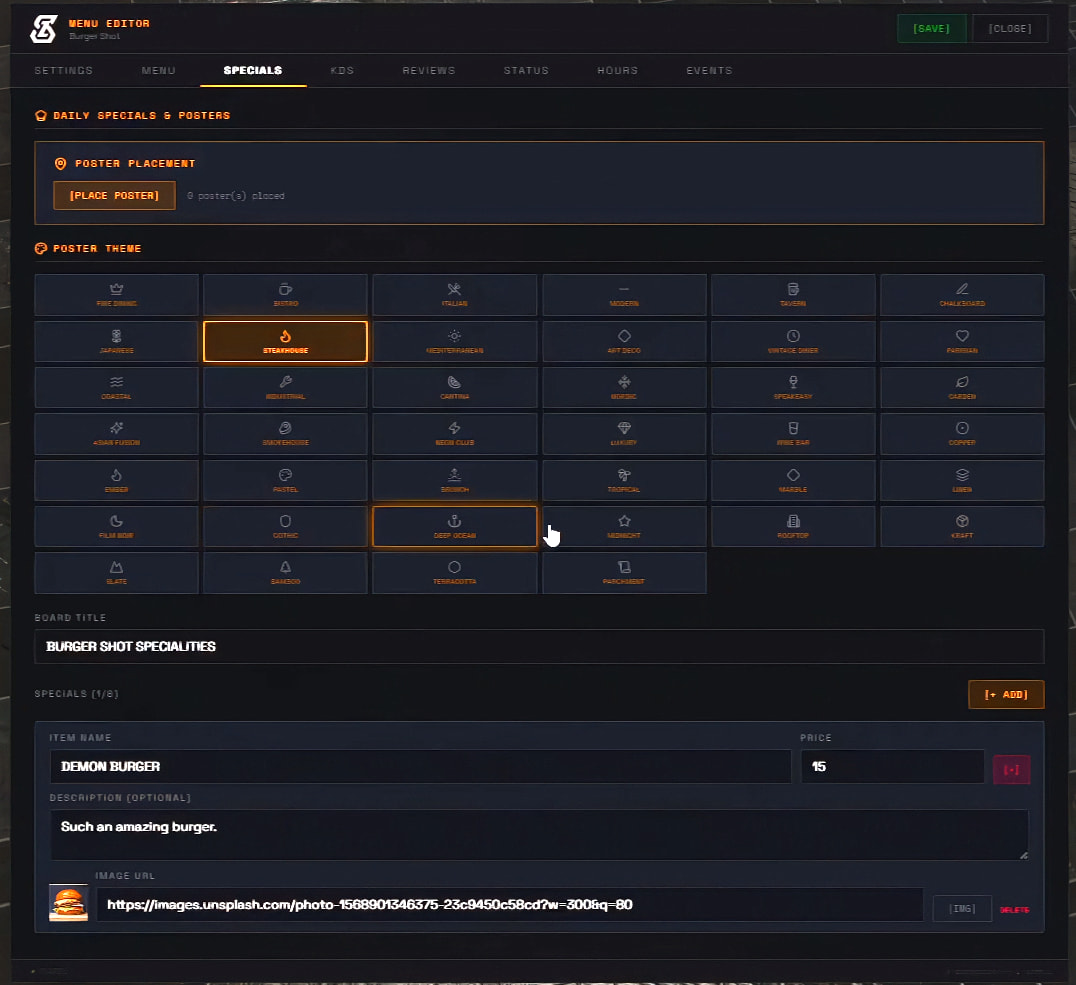Screen dimensions: 1076x985
Task: Click the Place Poster button
Action: click(115, 196)
